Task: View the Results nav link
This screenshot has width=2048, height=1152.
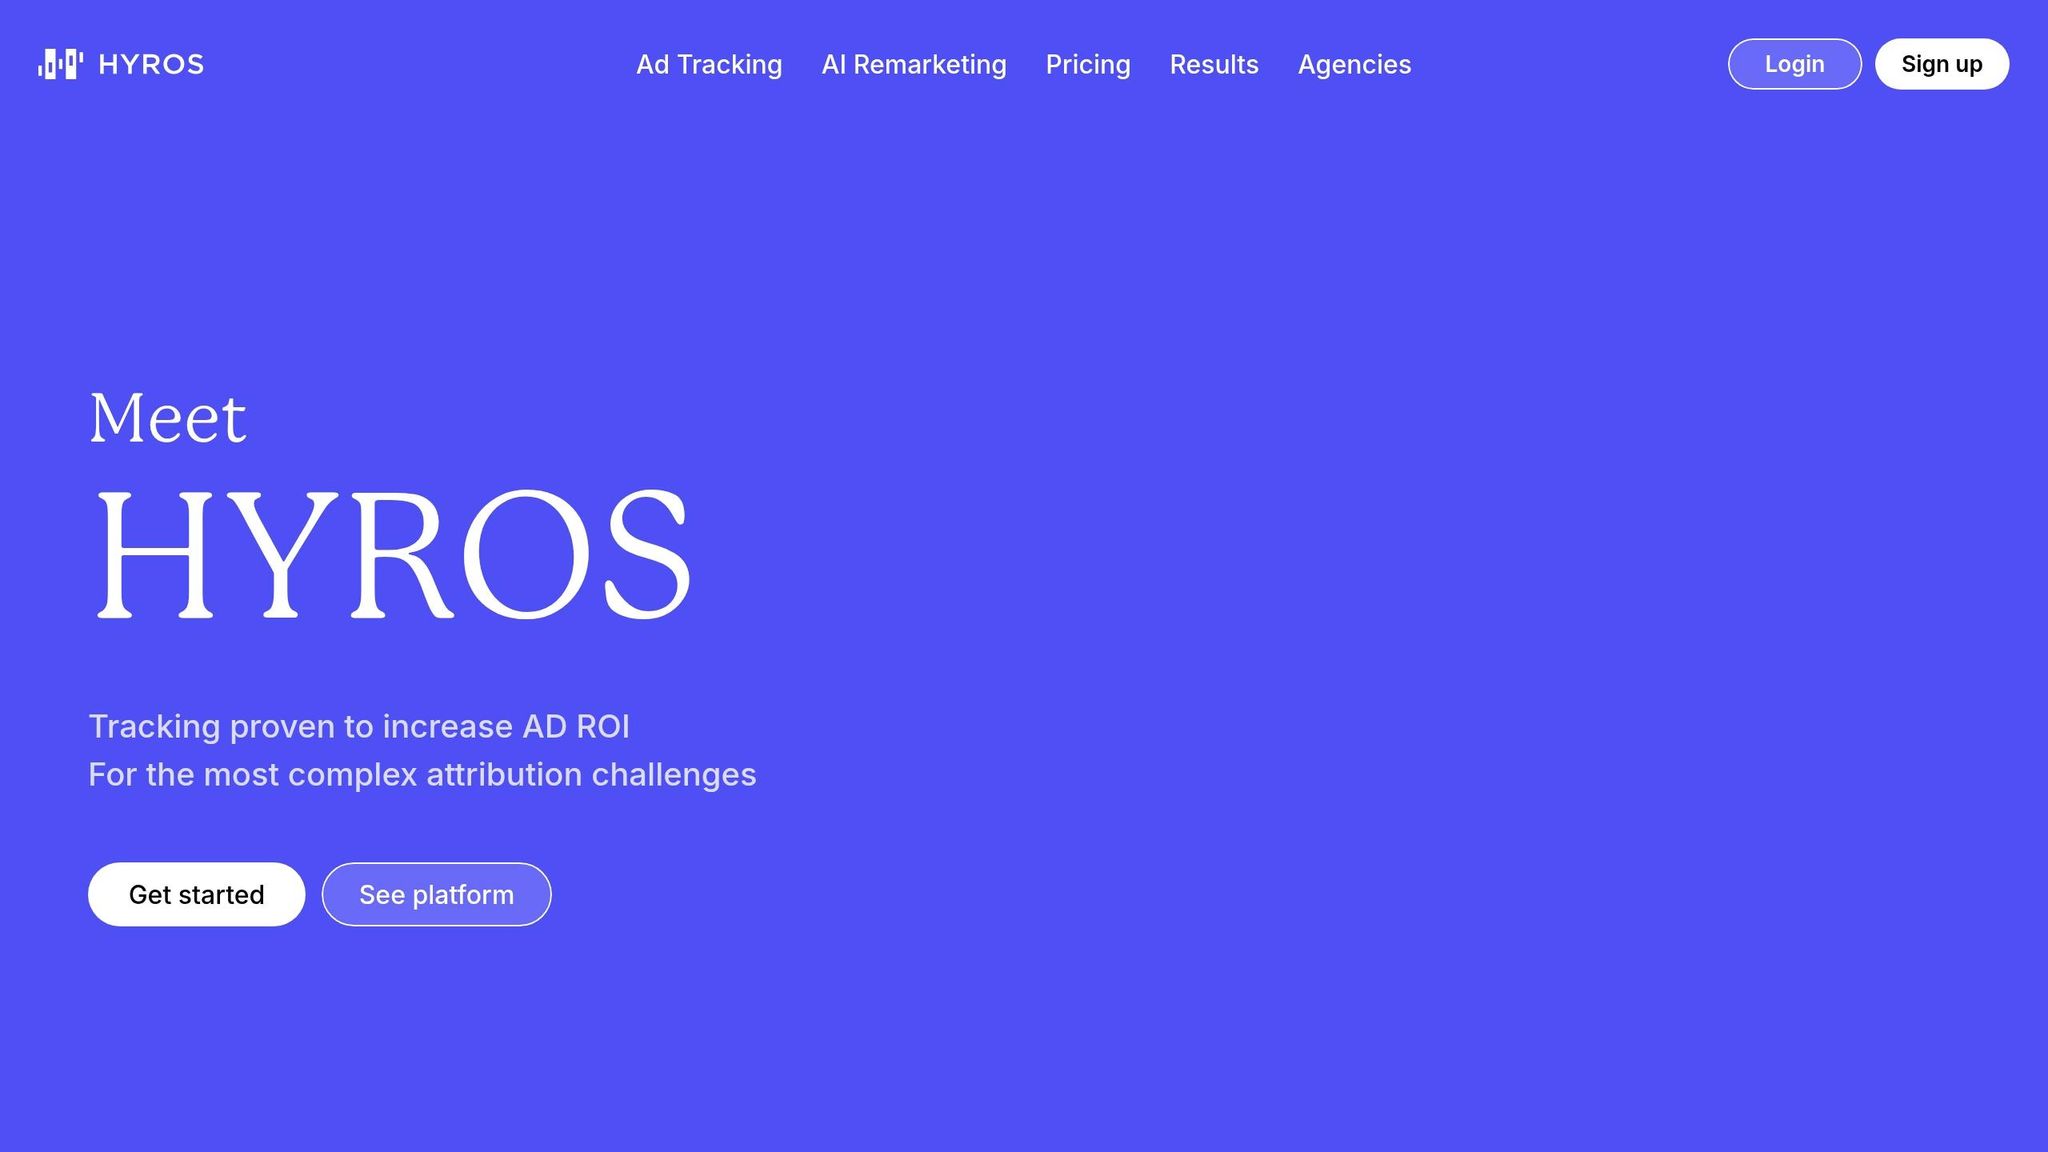Action: [x=1214, y=64]
